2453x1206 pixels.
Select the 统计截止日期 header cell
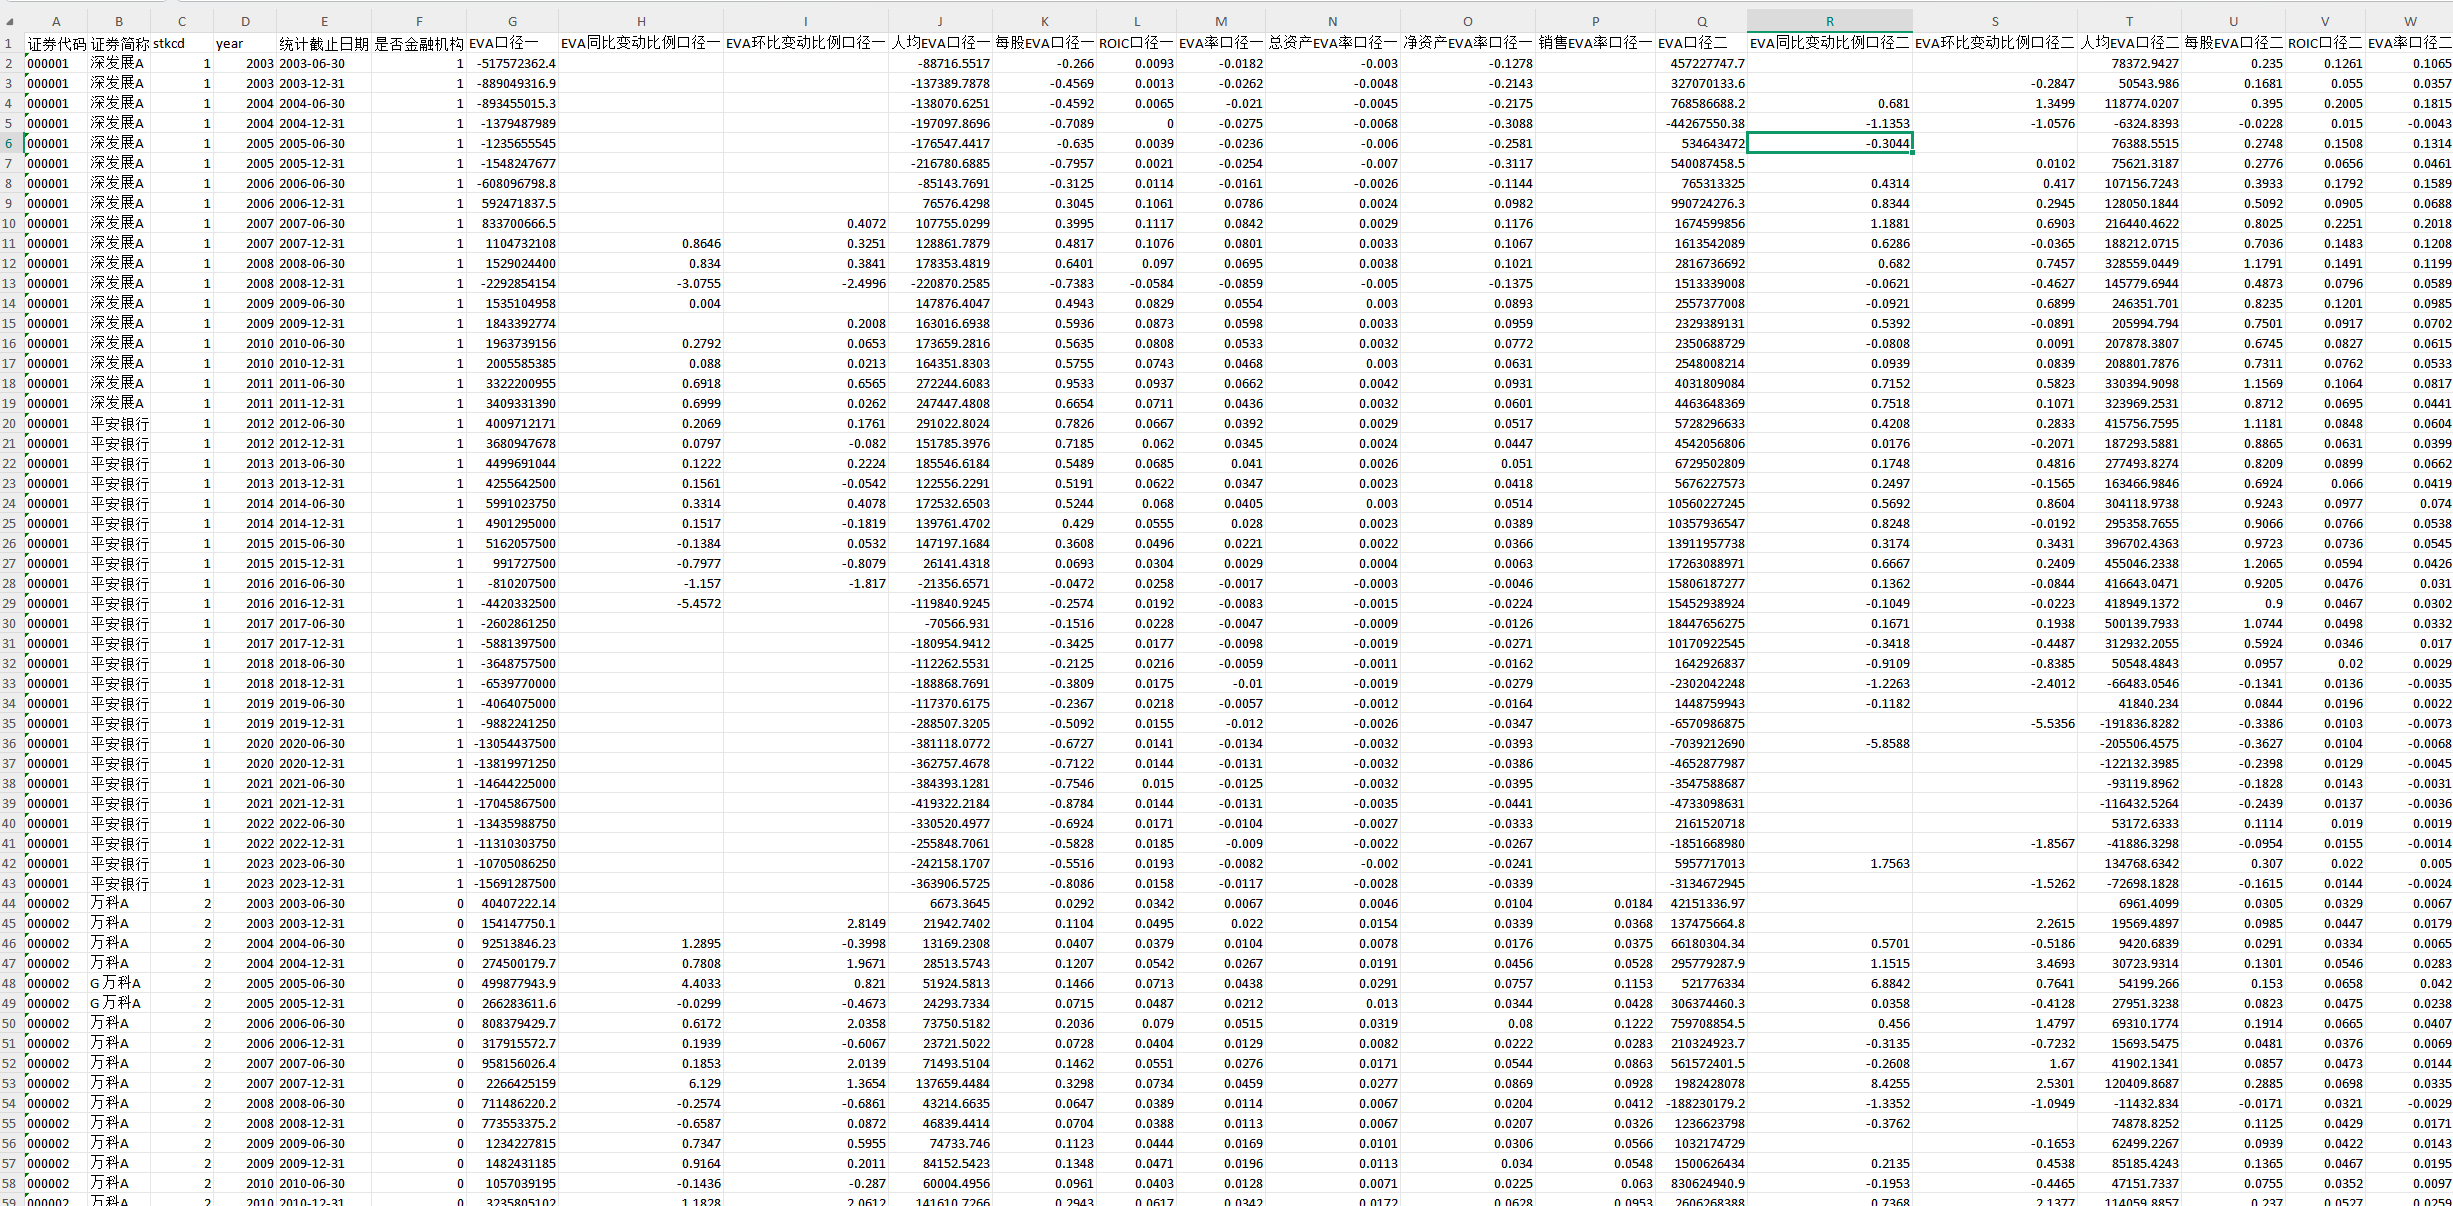tap(323, 43)
